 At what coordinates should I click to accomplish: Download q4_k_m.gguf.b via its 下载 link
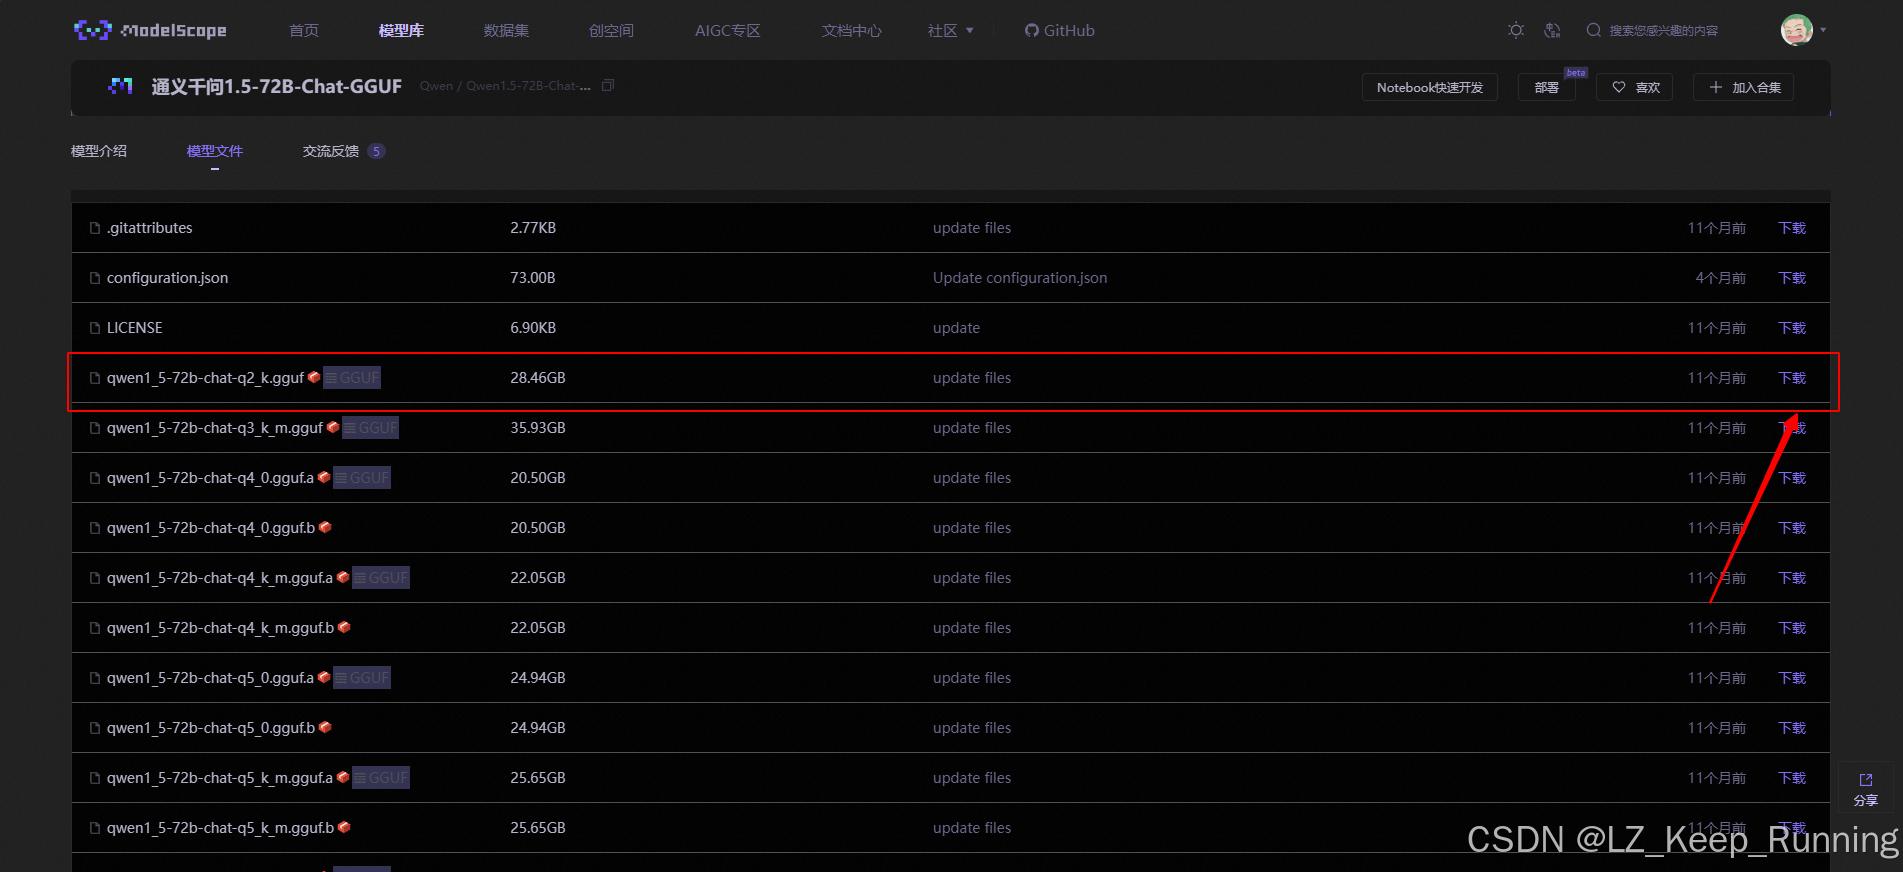(1792, 628)
